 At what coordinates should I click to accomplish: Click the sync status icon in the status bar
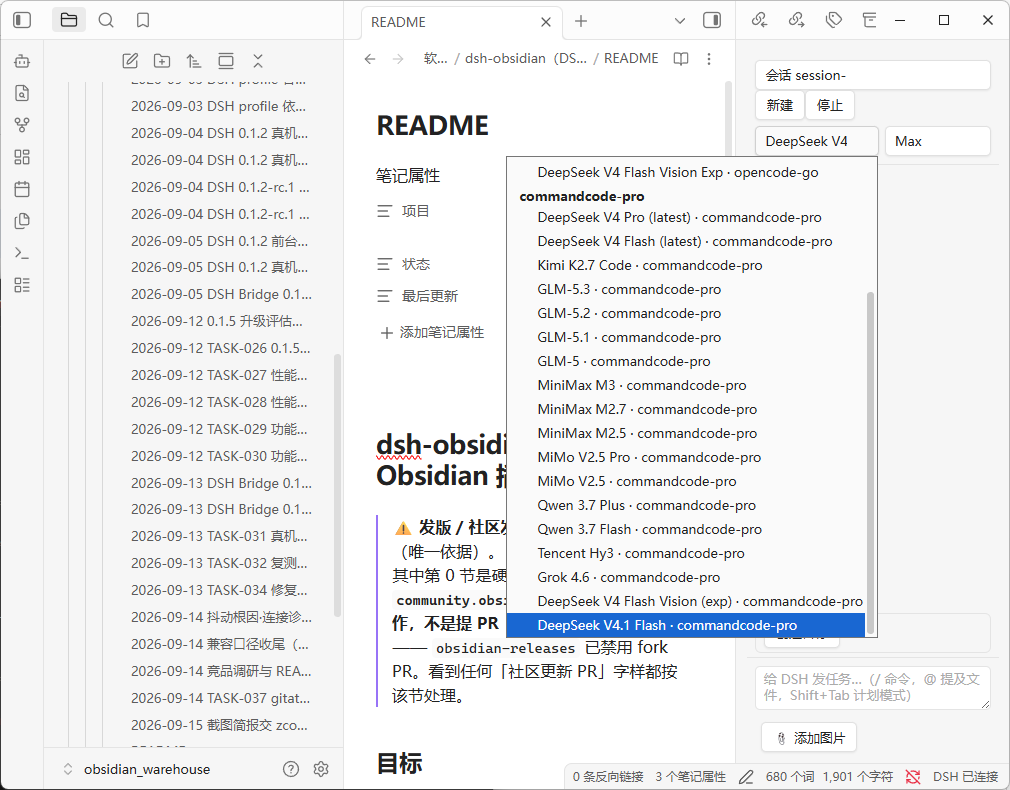tap(913, 777)
